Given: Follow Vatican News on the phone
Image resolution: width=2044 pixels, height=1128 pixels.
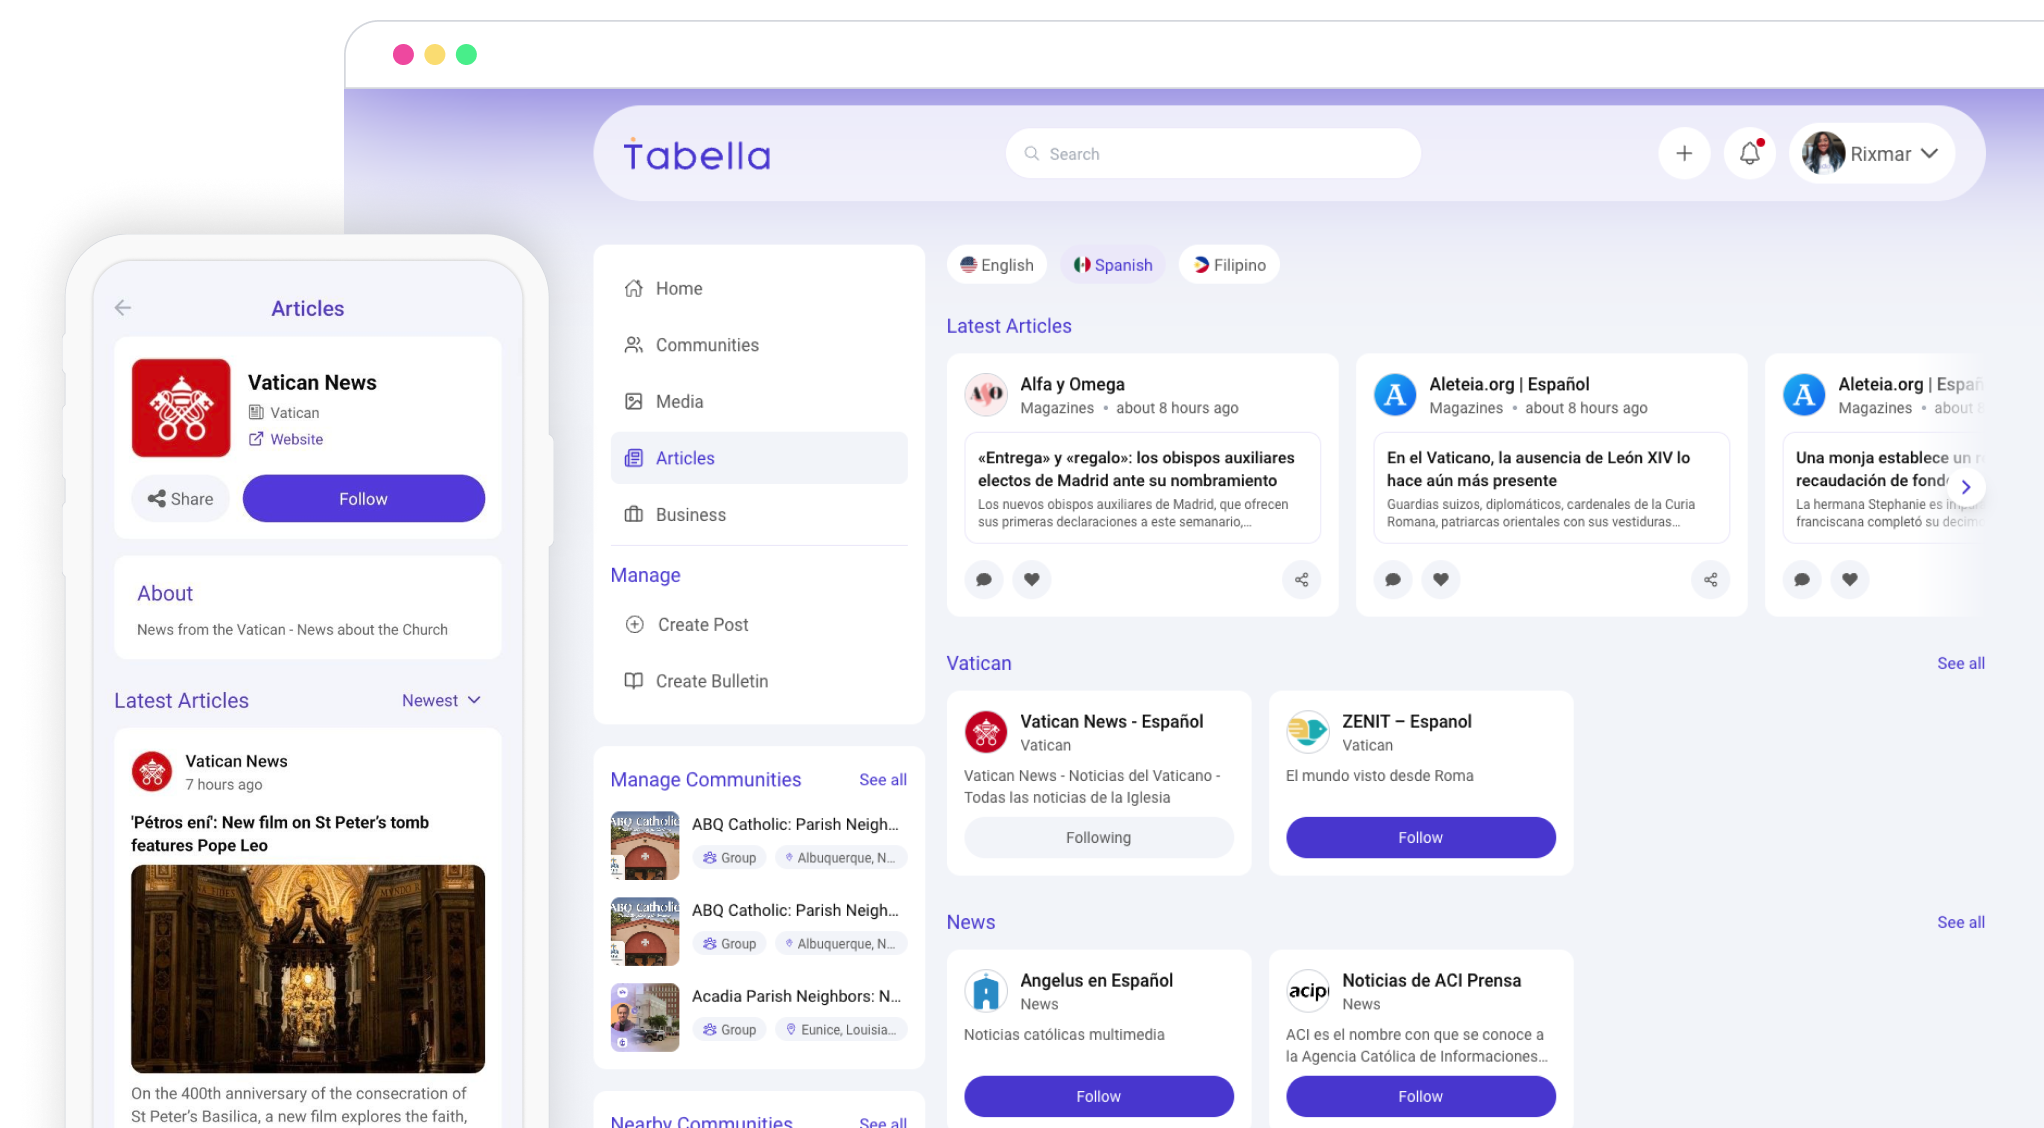Looking at the screenshot, I should 363,499.
